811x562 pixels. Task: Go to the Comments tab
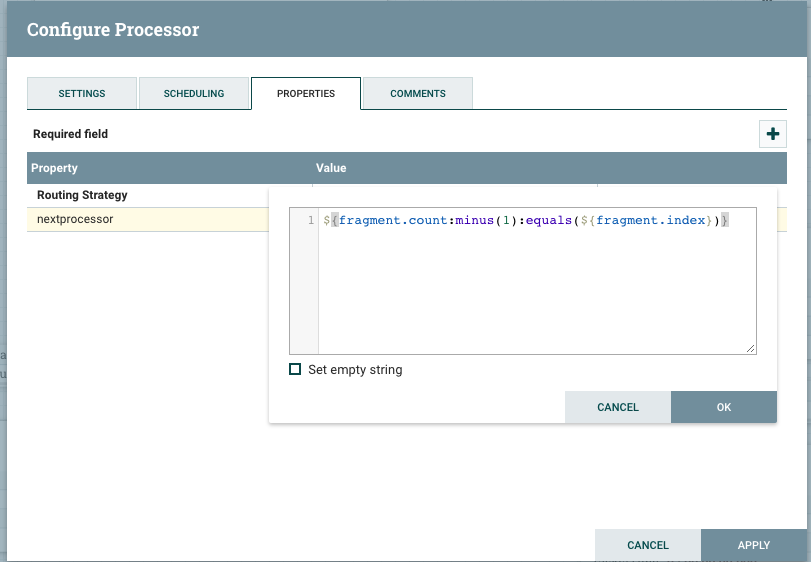coord(418,93)
